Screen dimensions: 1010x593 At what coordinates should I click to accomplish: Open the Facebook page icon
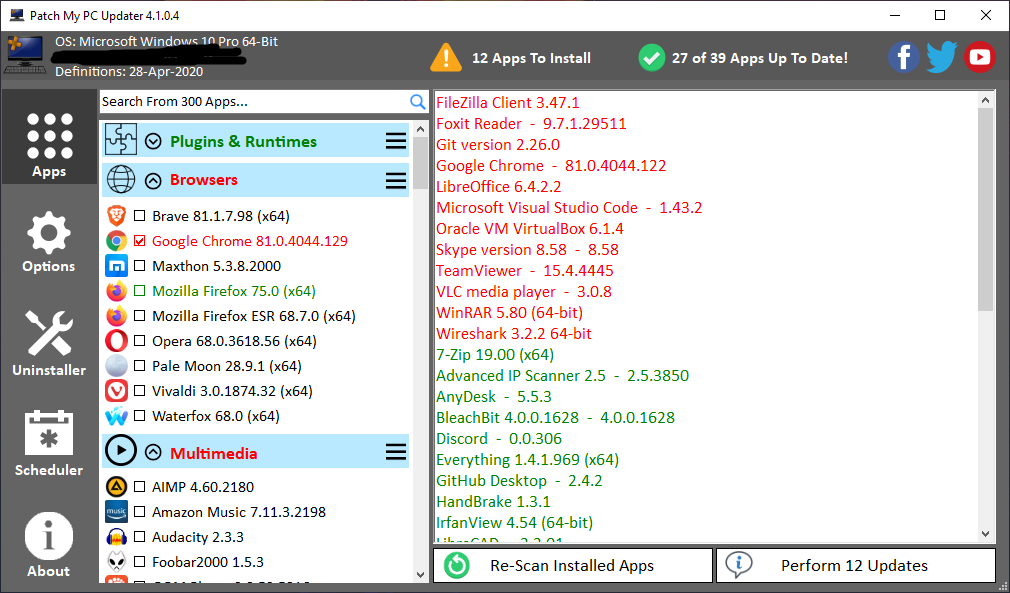[903, 57]
